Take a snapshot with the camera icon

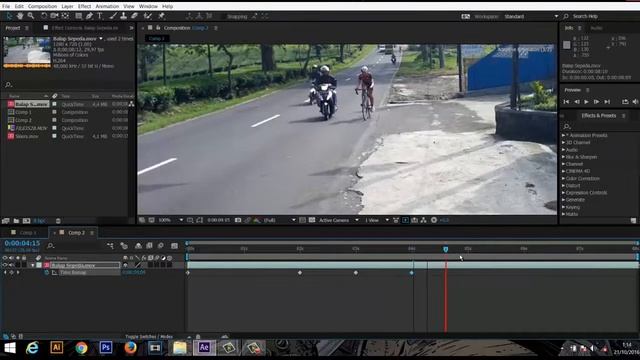coord(238,220)
